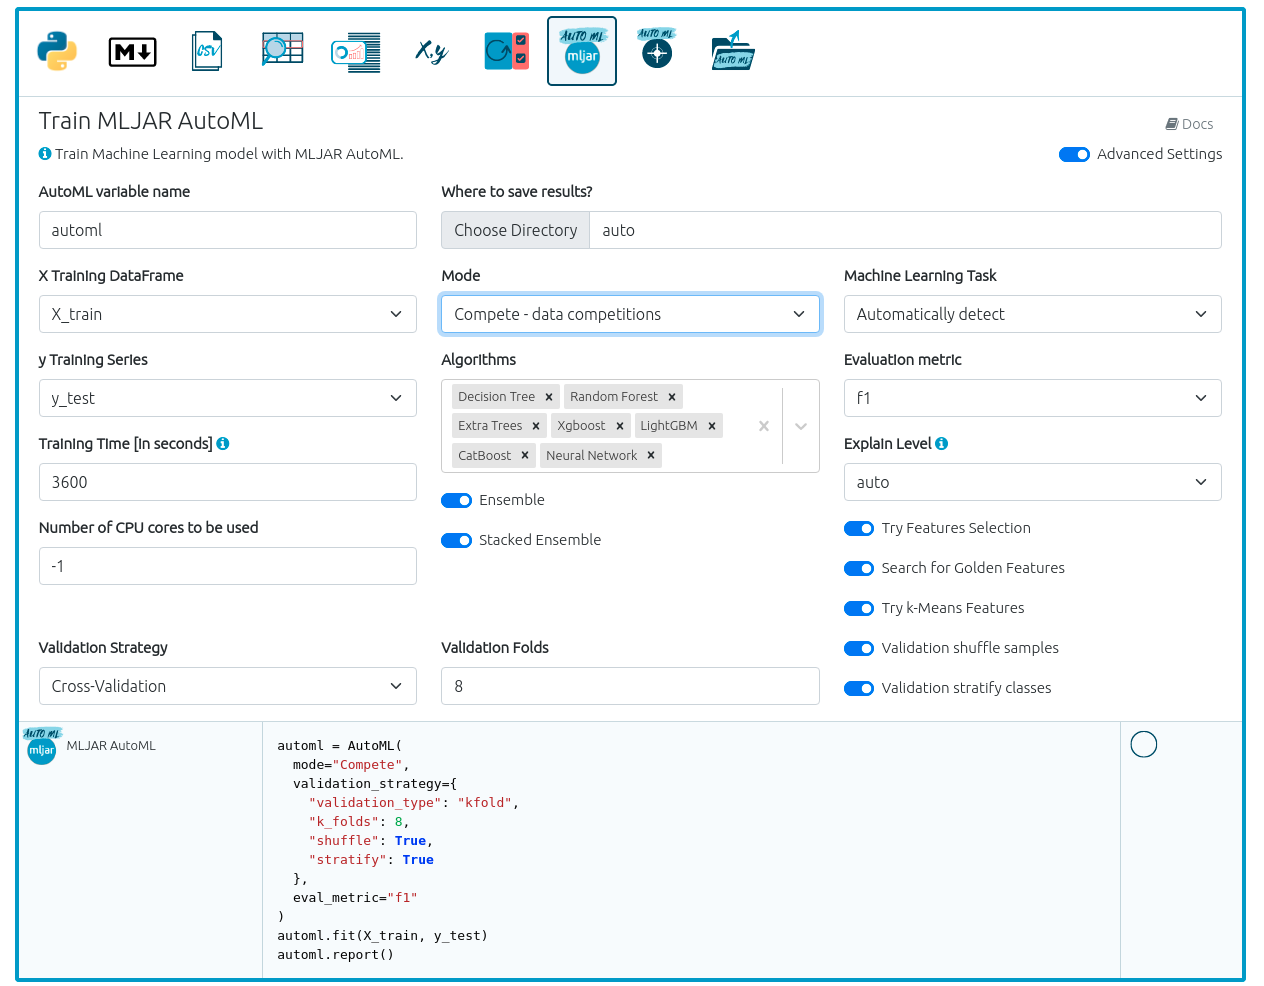Expand the Validation Strategy dropdown
This screenshot has height=986, width=1264.
pos(228,686)
